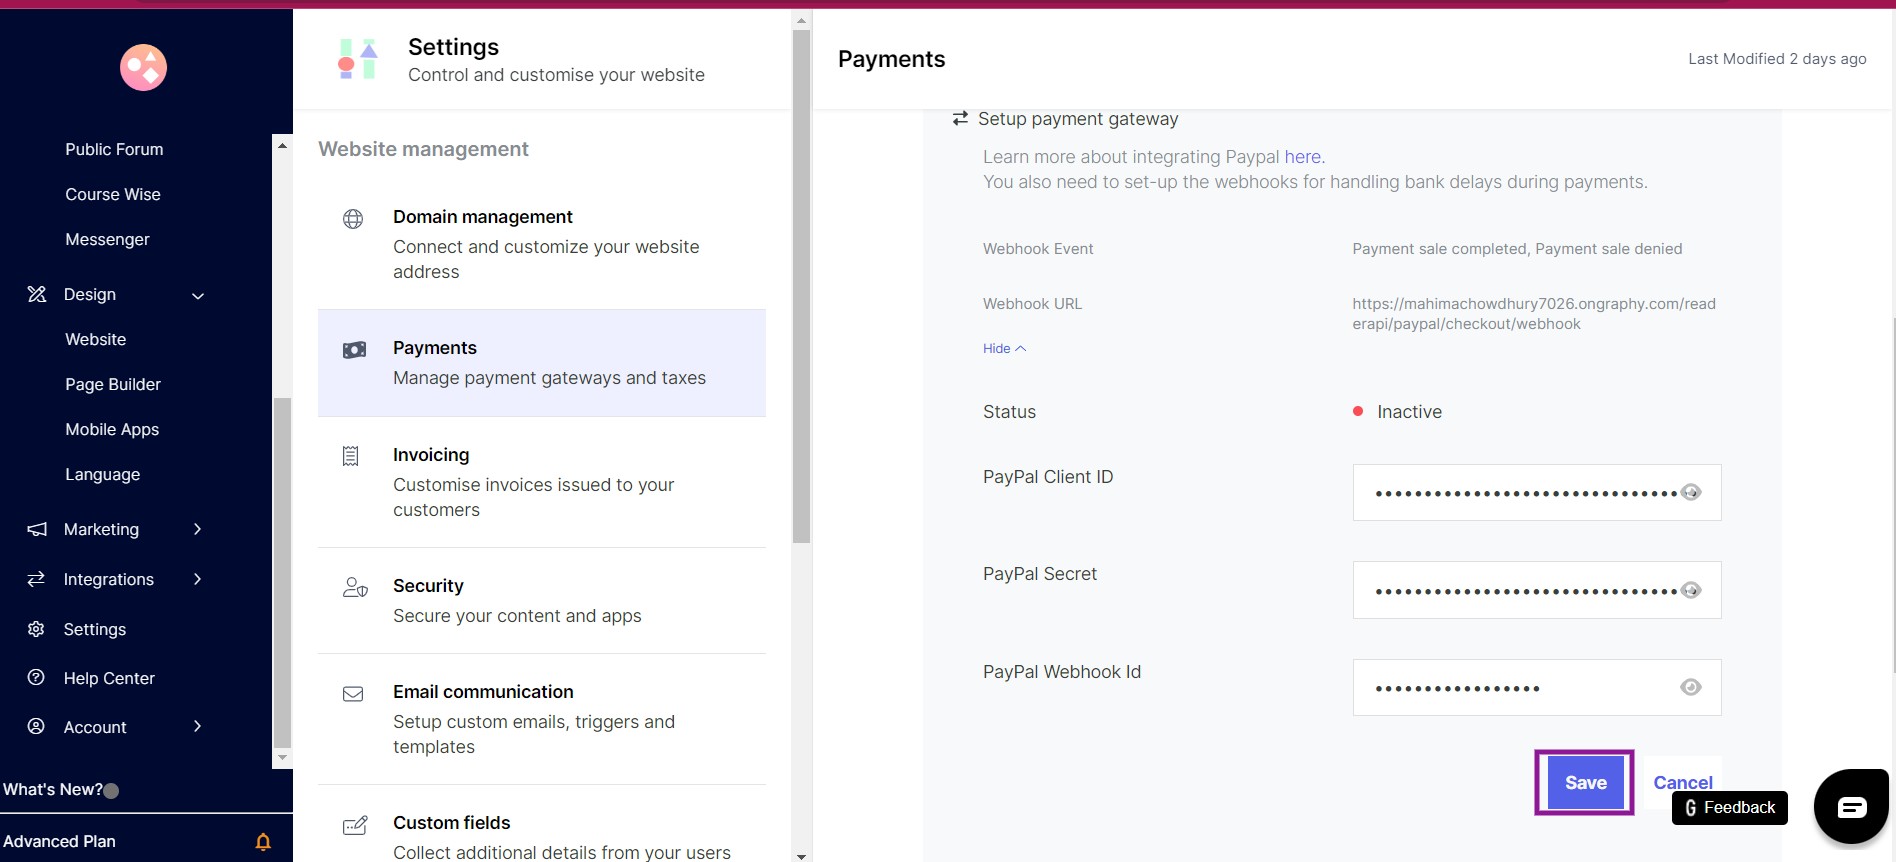
Task: Click the Security user-shield icon
Action: [355, 587]
